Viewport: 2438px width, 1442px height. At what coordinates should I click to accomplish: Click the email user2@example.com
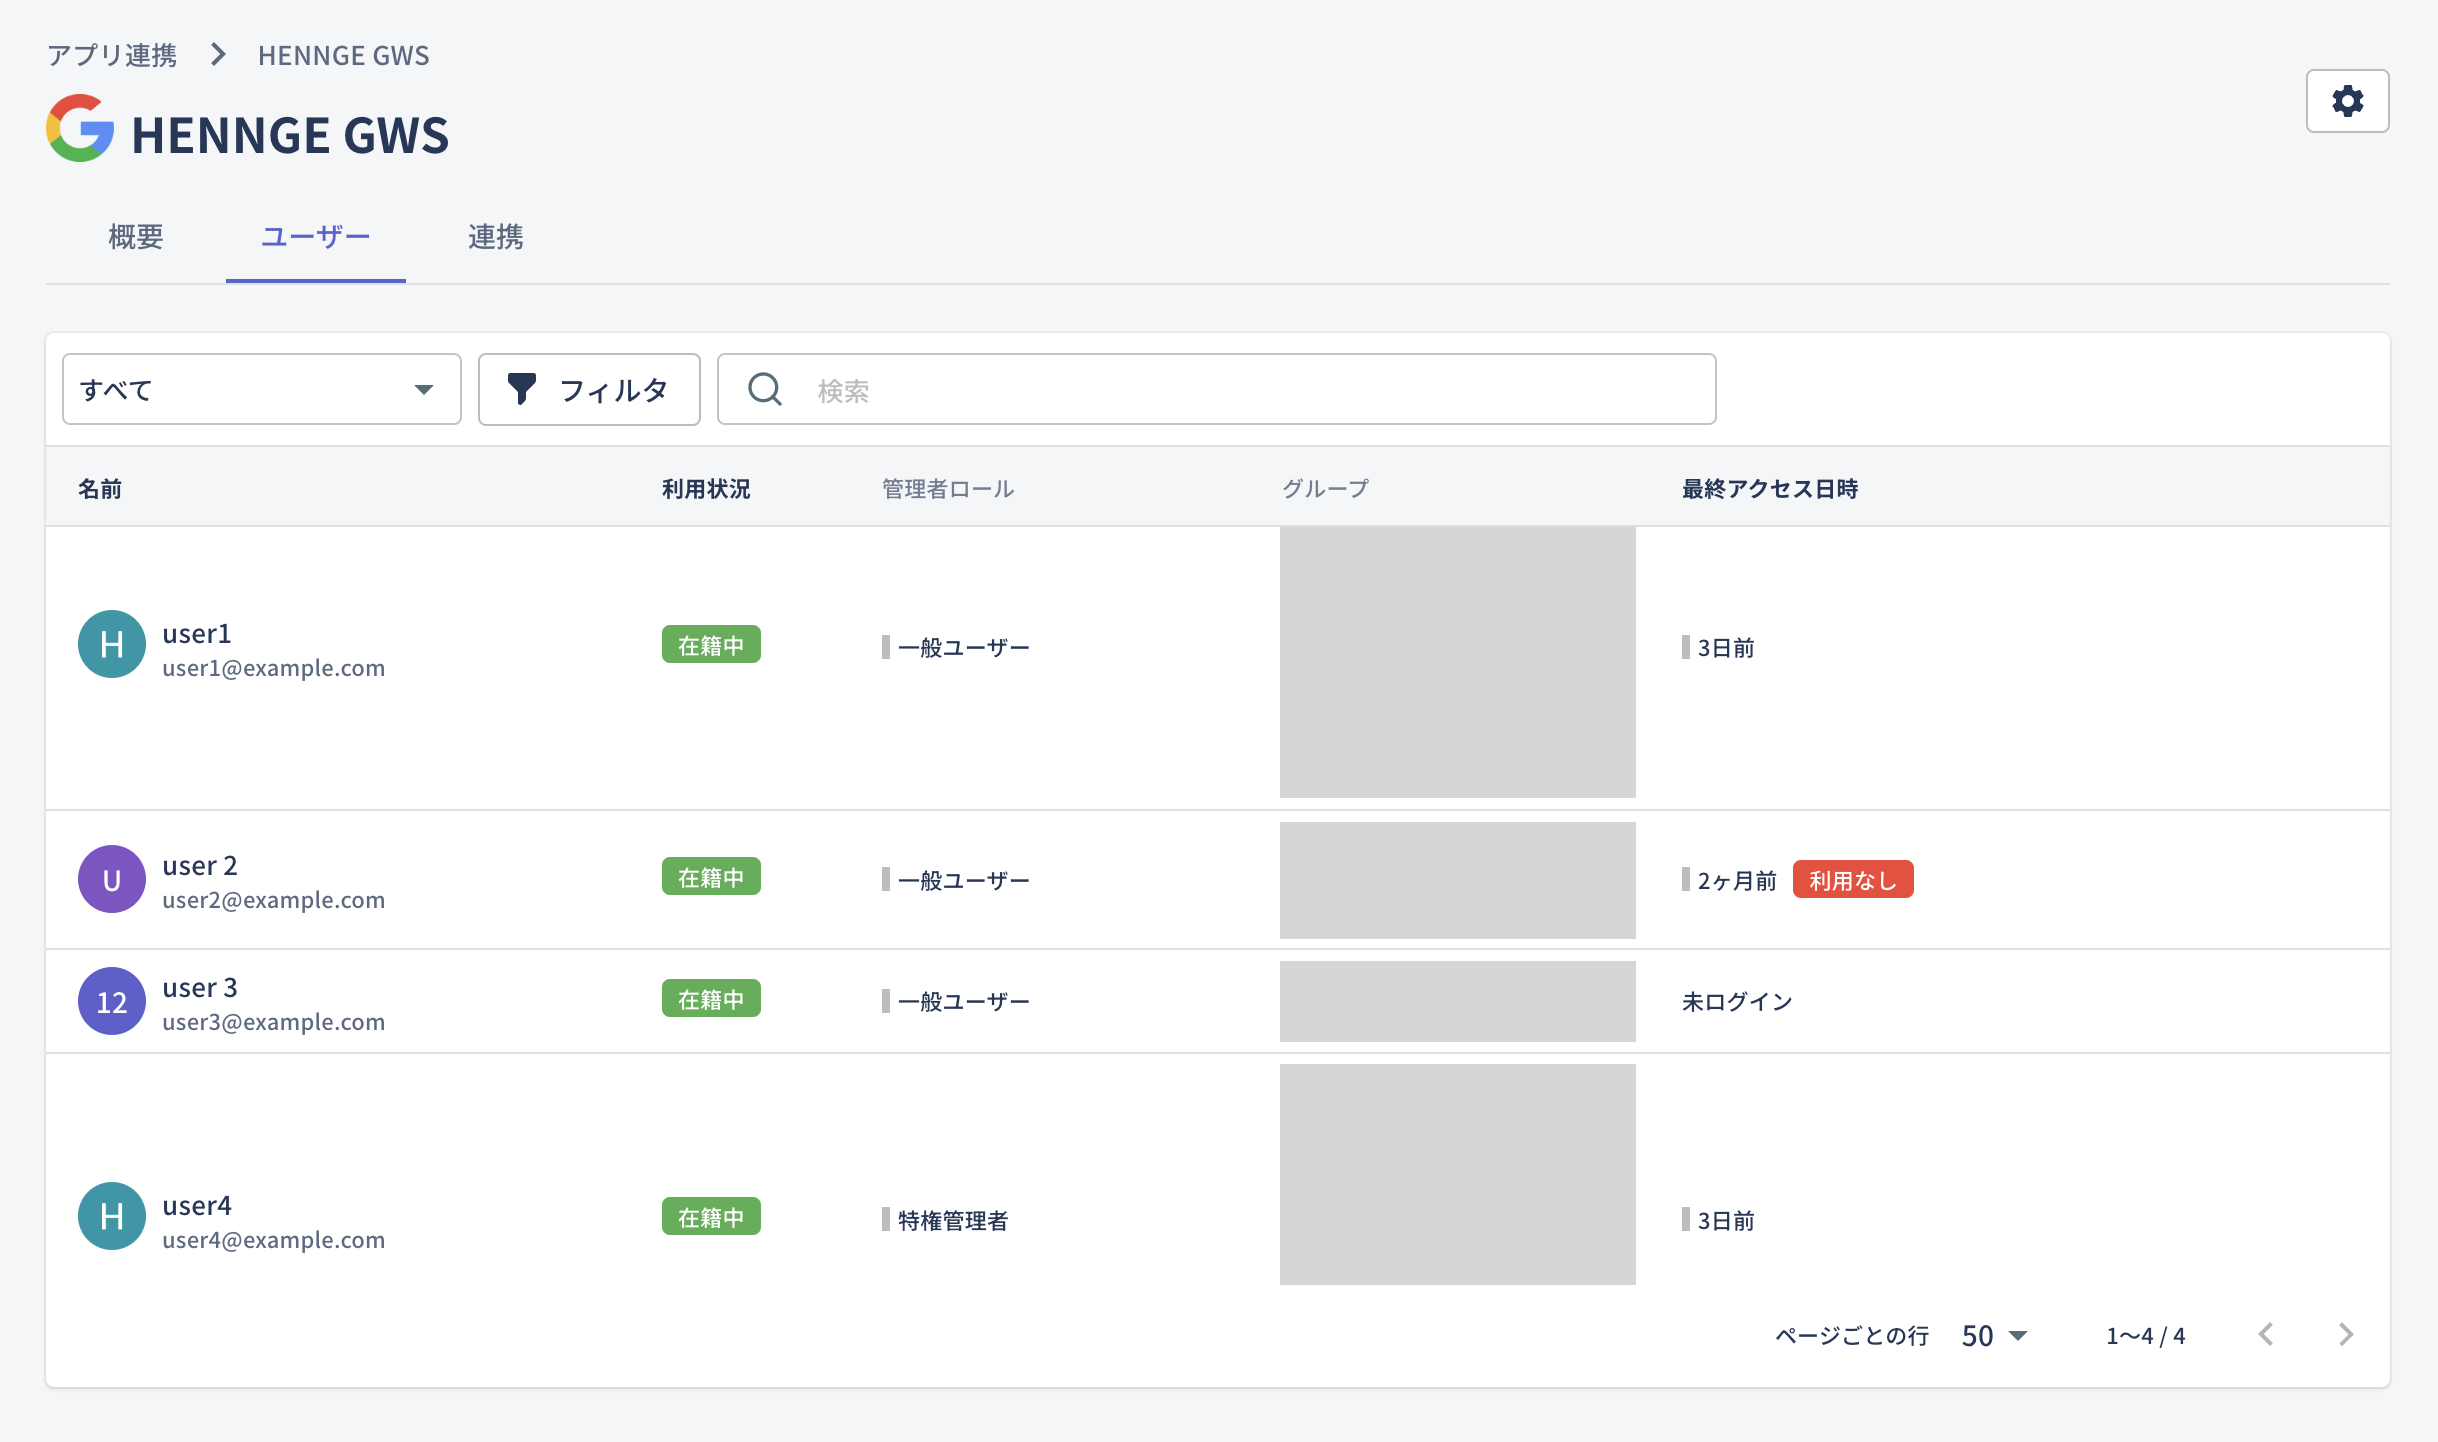[274, 900]
